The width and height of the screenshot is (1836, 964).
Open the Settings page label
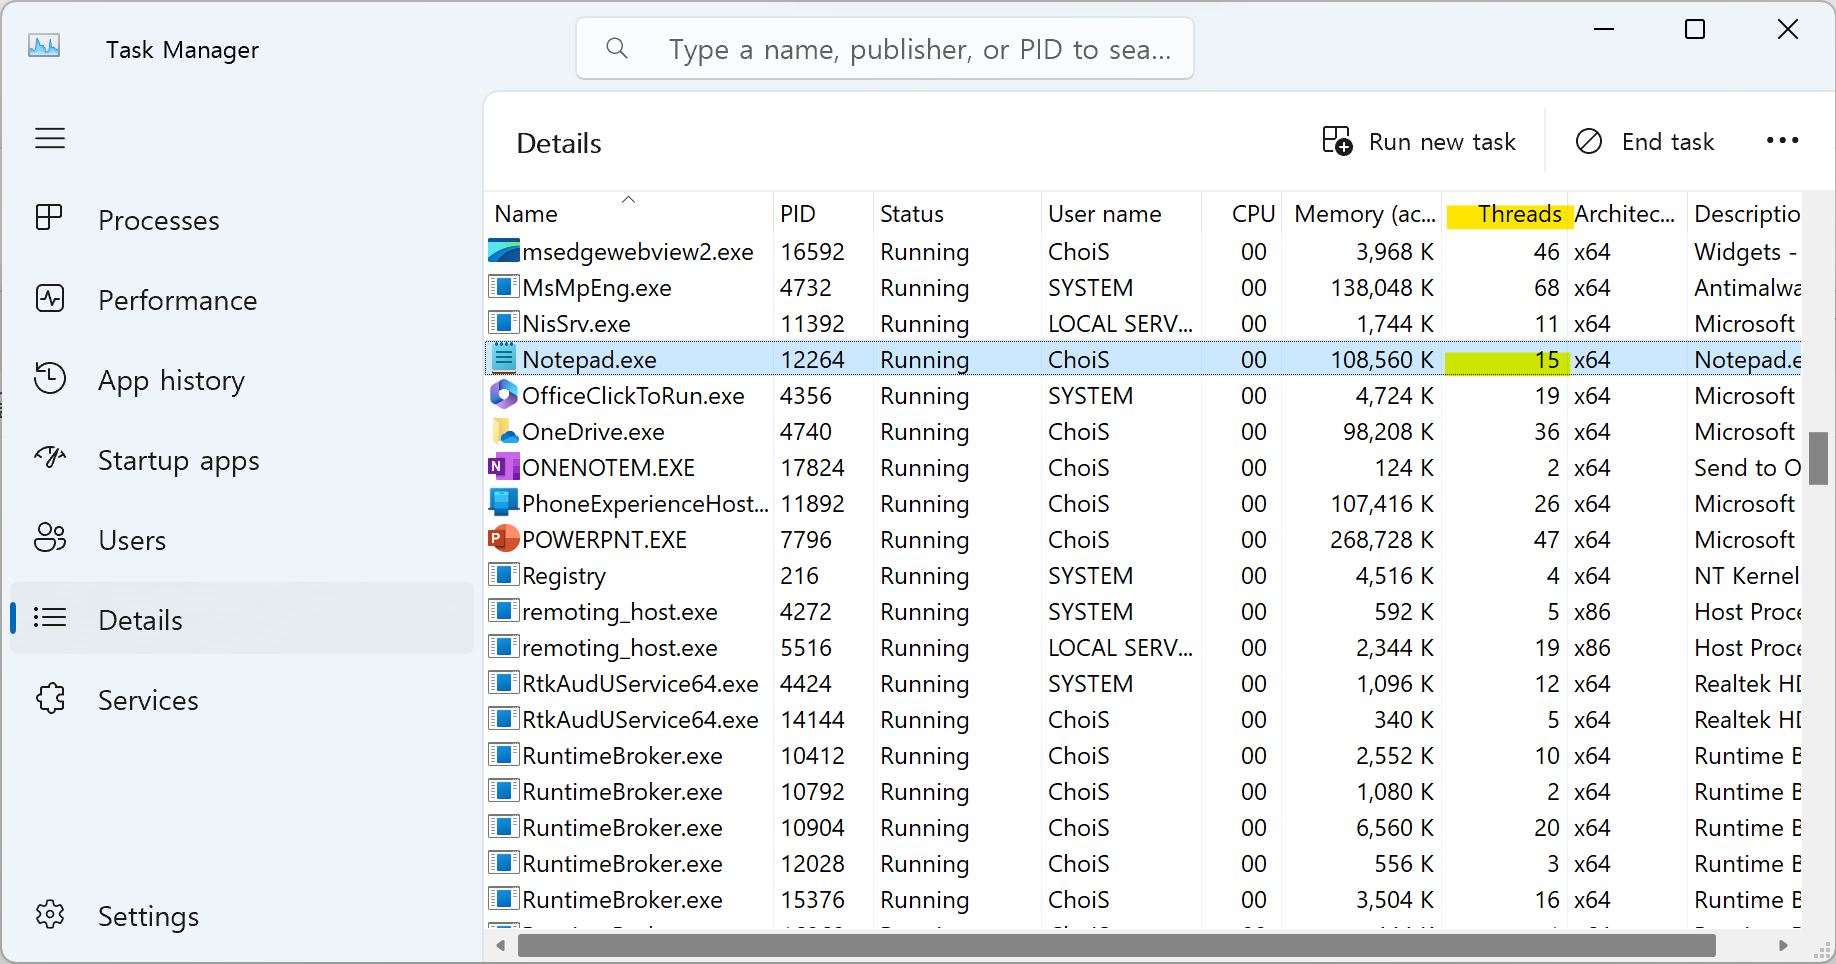tap(148, 916)
